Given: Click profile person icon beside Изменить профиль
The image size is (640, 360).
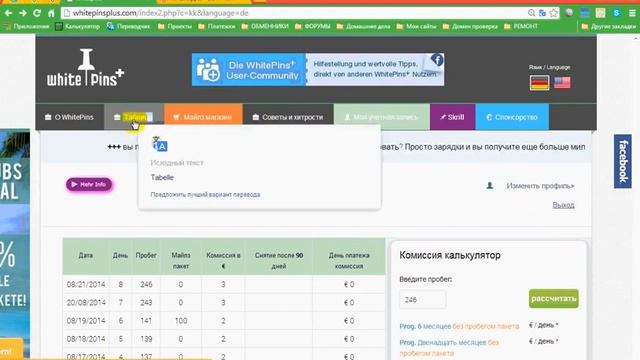Looking at the screenshot, I should [489, 186].
